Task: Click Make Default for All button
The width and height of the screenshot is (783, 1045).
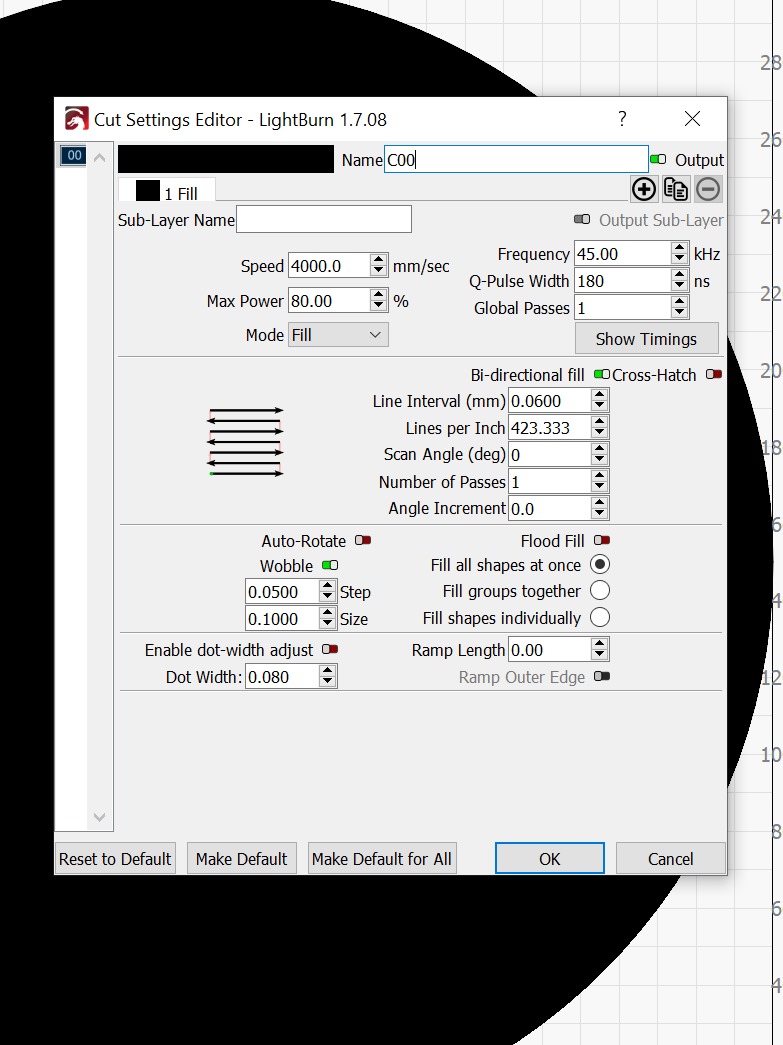Action: tap(382, 858)
